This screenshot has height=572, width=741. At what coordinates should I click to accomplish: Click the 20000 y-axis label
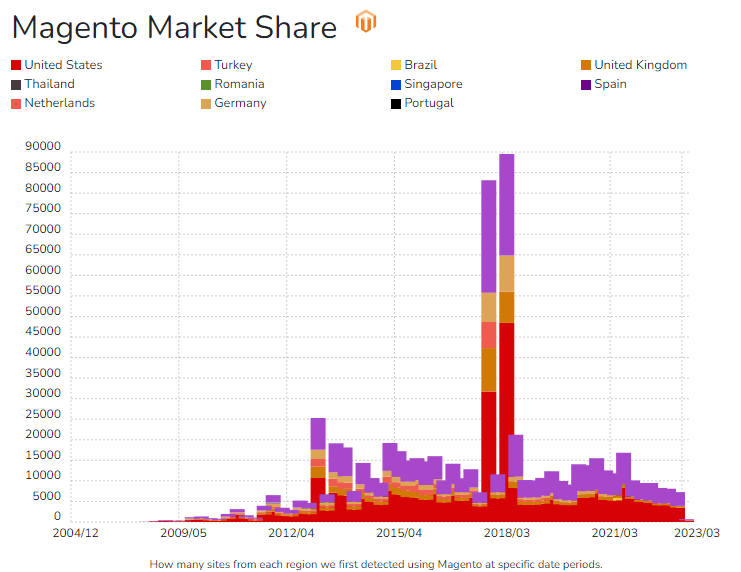click(x=43, y=434)
